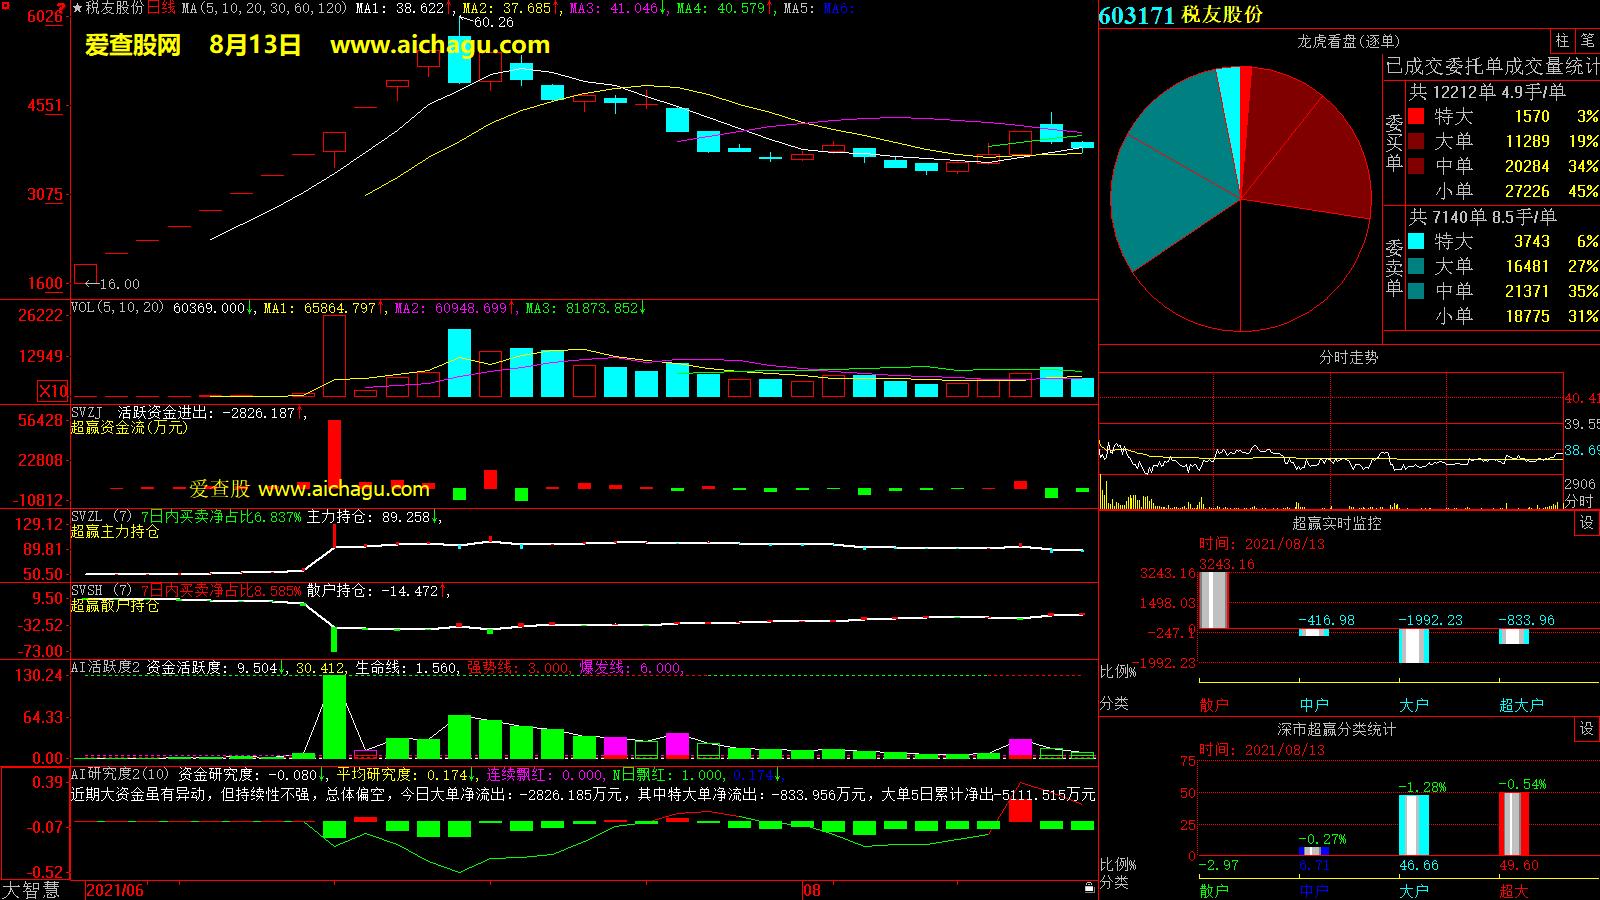Click the star icon before 税友股份
The image size is (1600, 900).
click(78, 8)
